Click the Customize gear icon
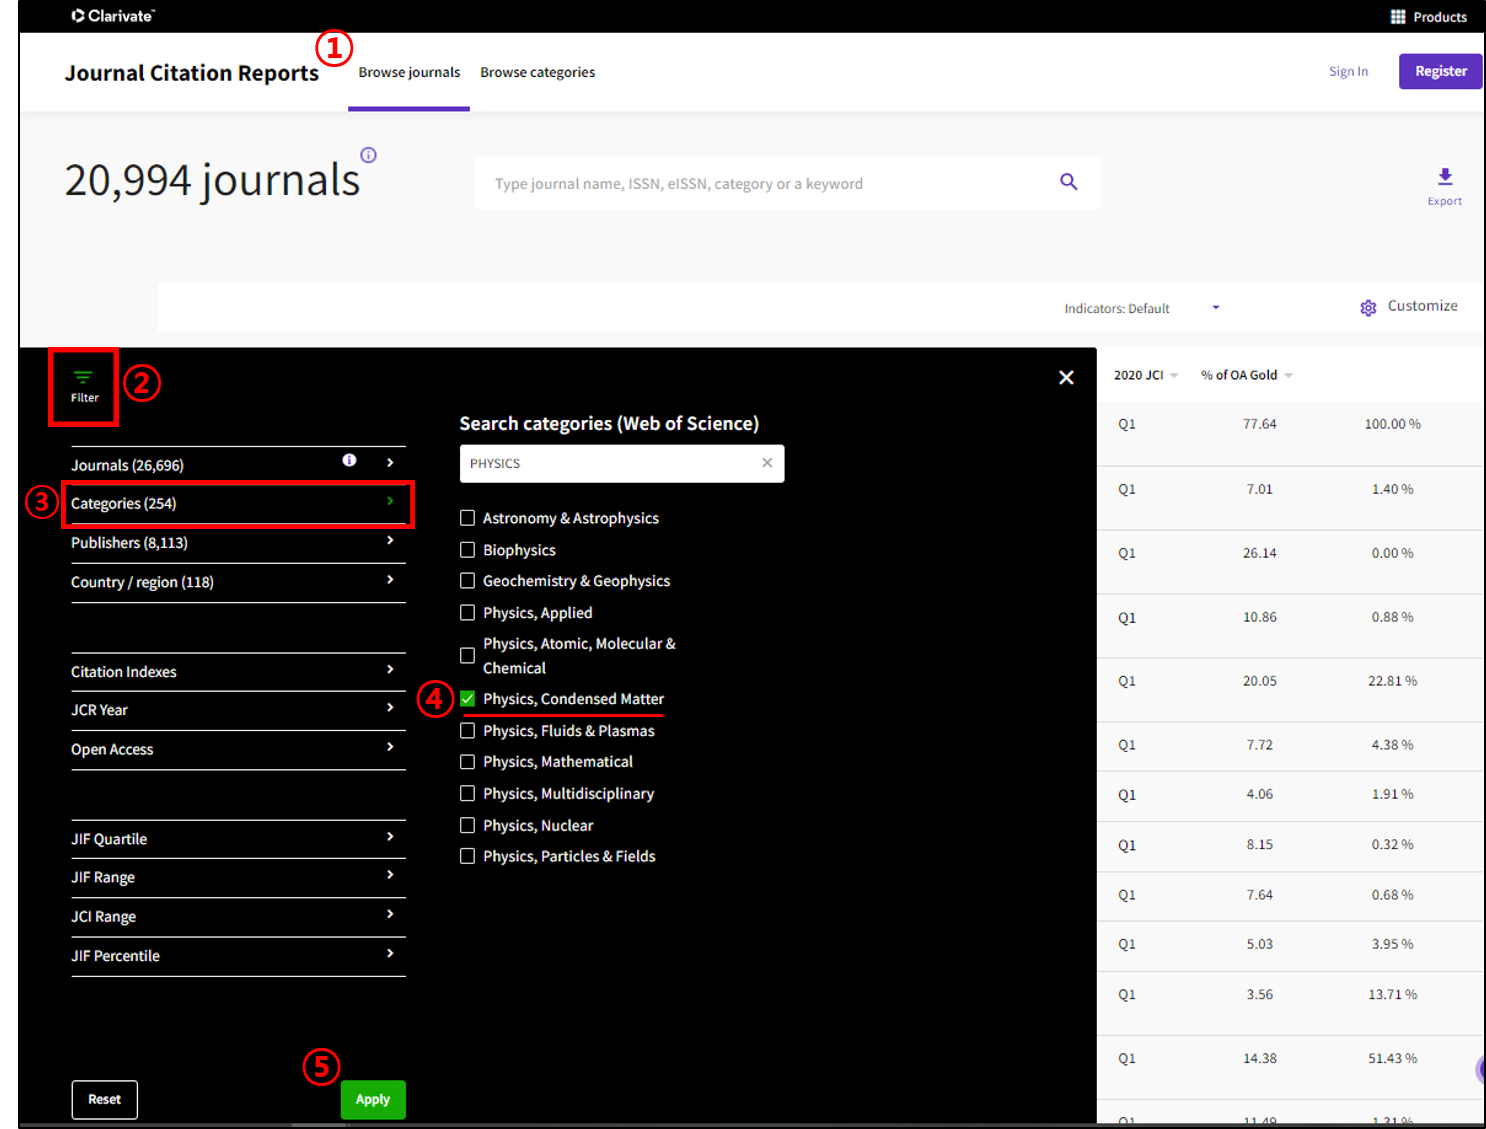 pos(1368,308)
